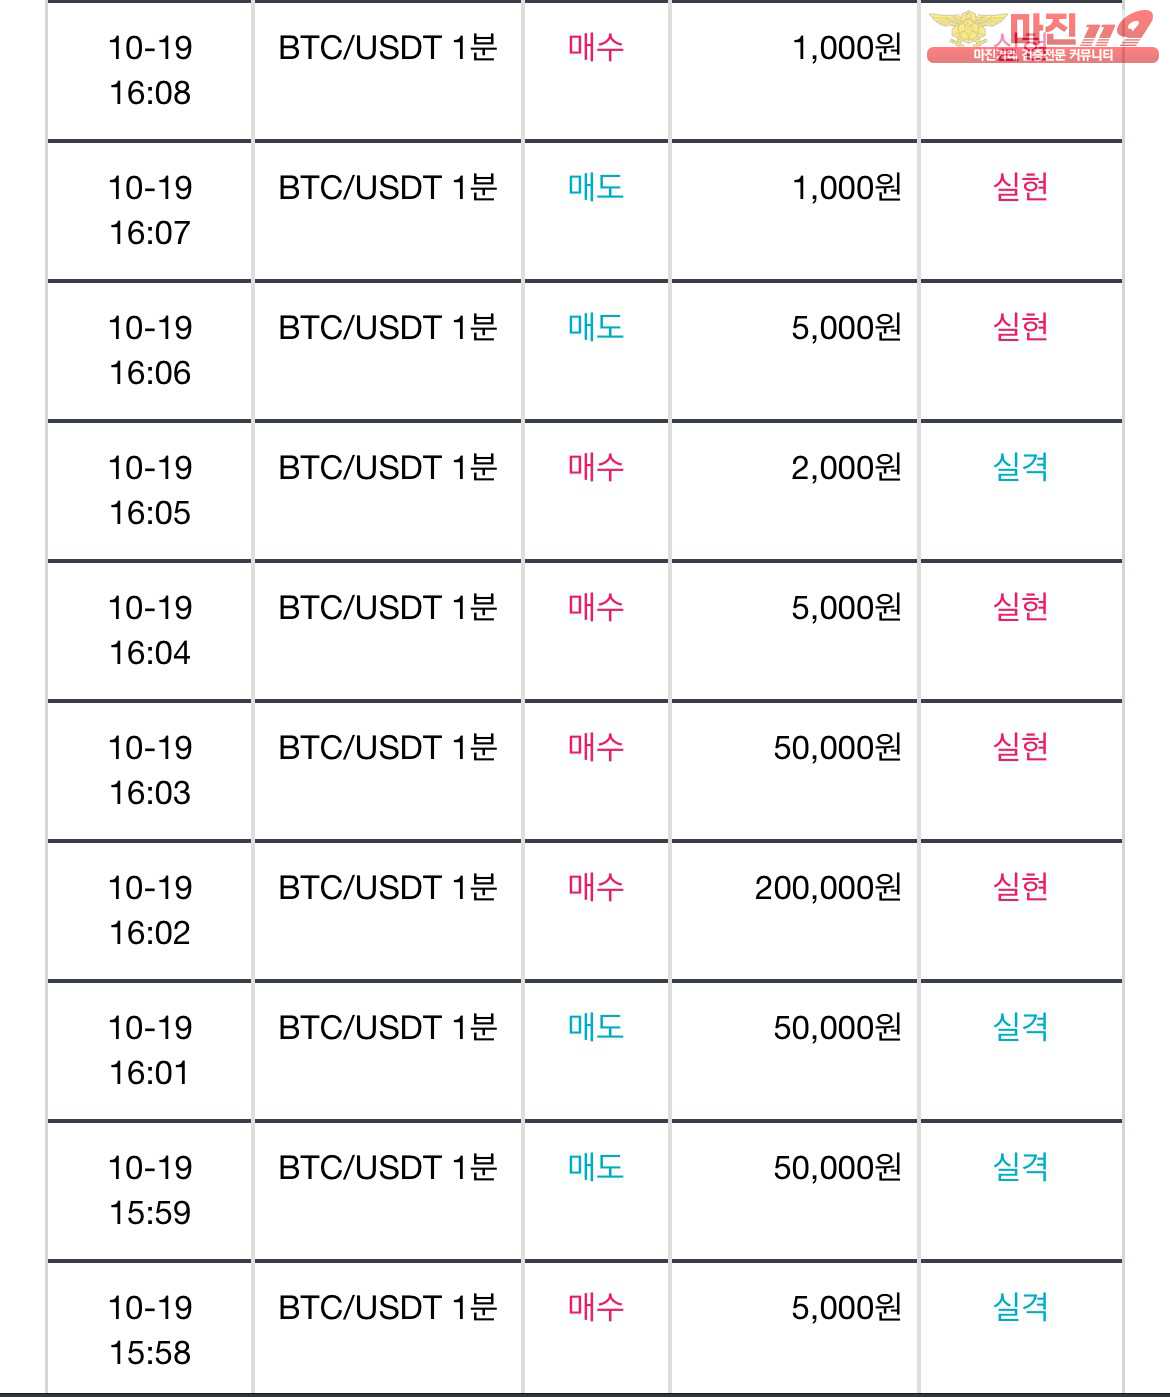Screen dimensions: 1170x1397
Task: Select the 50,000원 amount at 16:03
Action: coord(838,748)
